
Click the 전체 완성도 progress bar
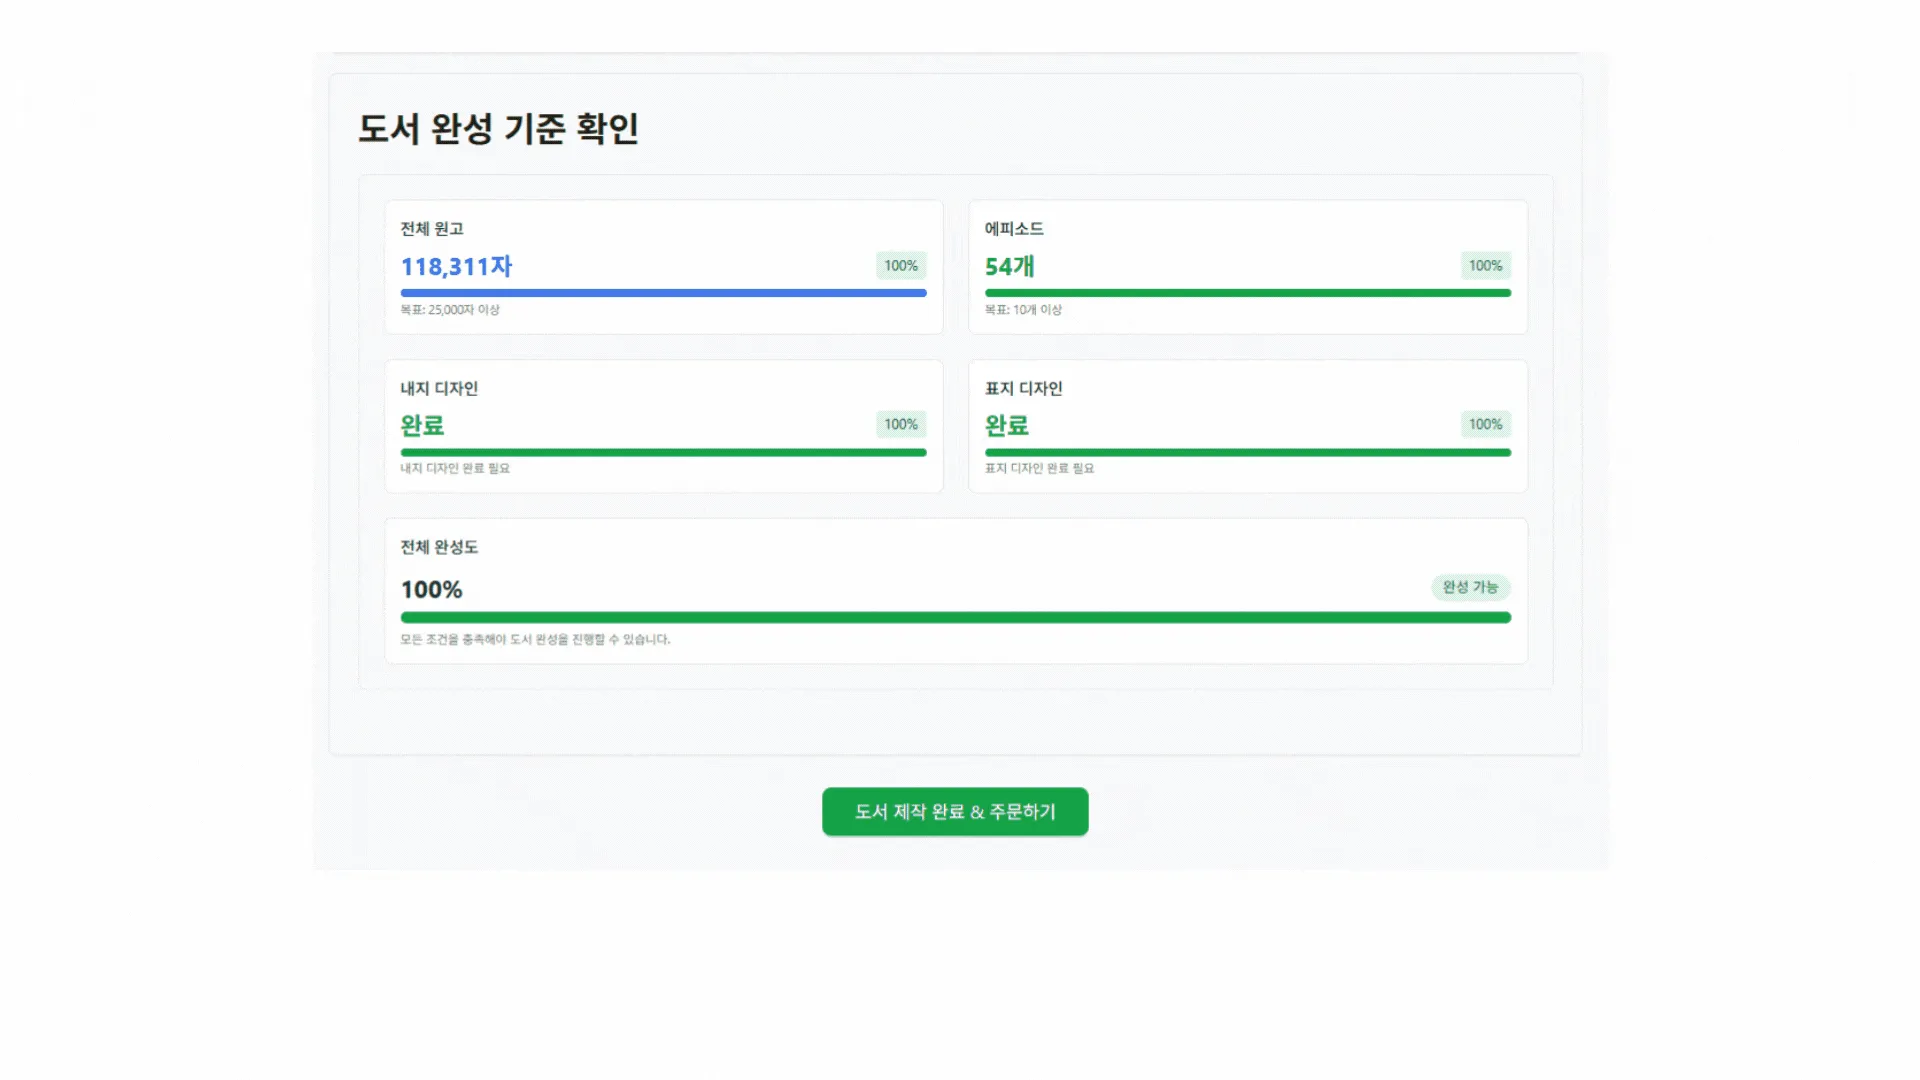[955, 617]
